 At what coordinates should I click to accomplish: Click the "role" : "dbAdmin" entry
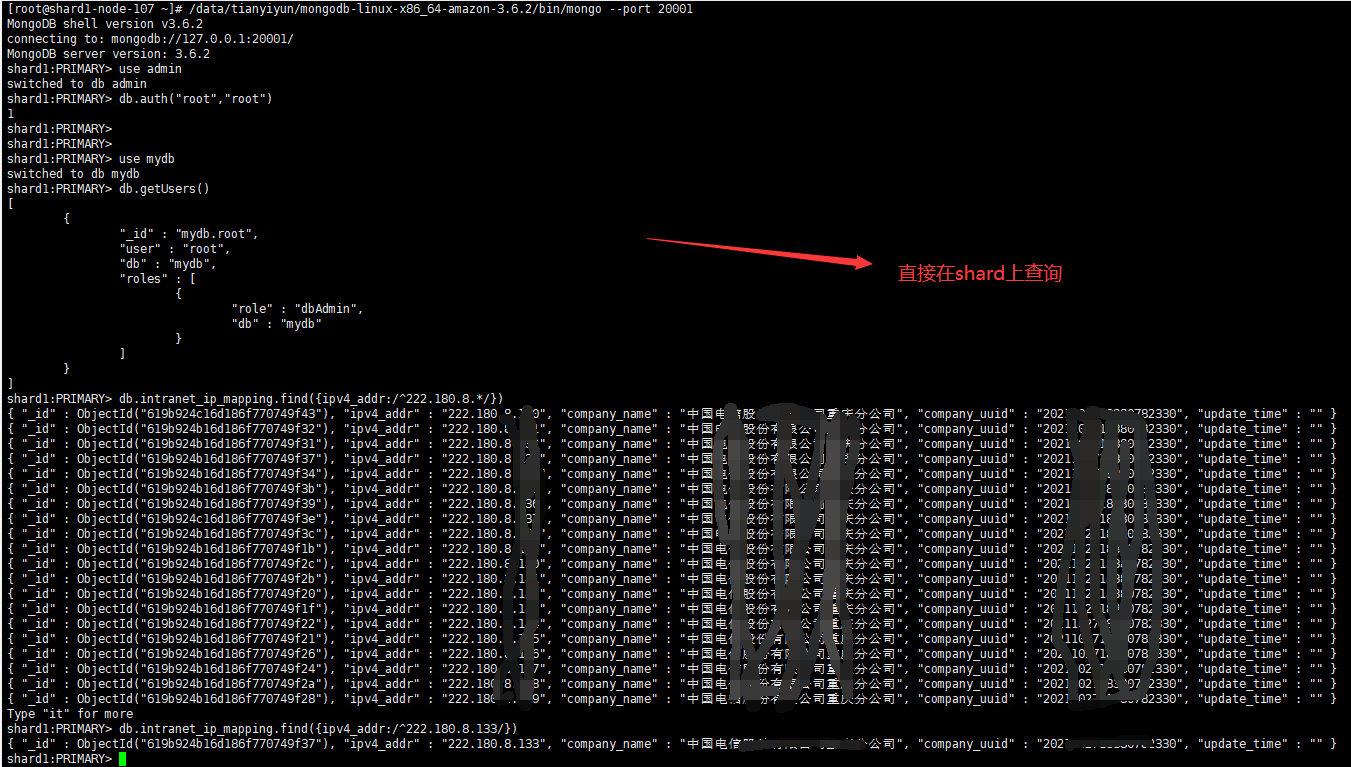tap(297, 309)
